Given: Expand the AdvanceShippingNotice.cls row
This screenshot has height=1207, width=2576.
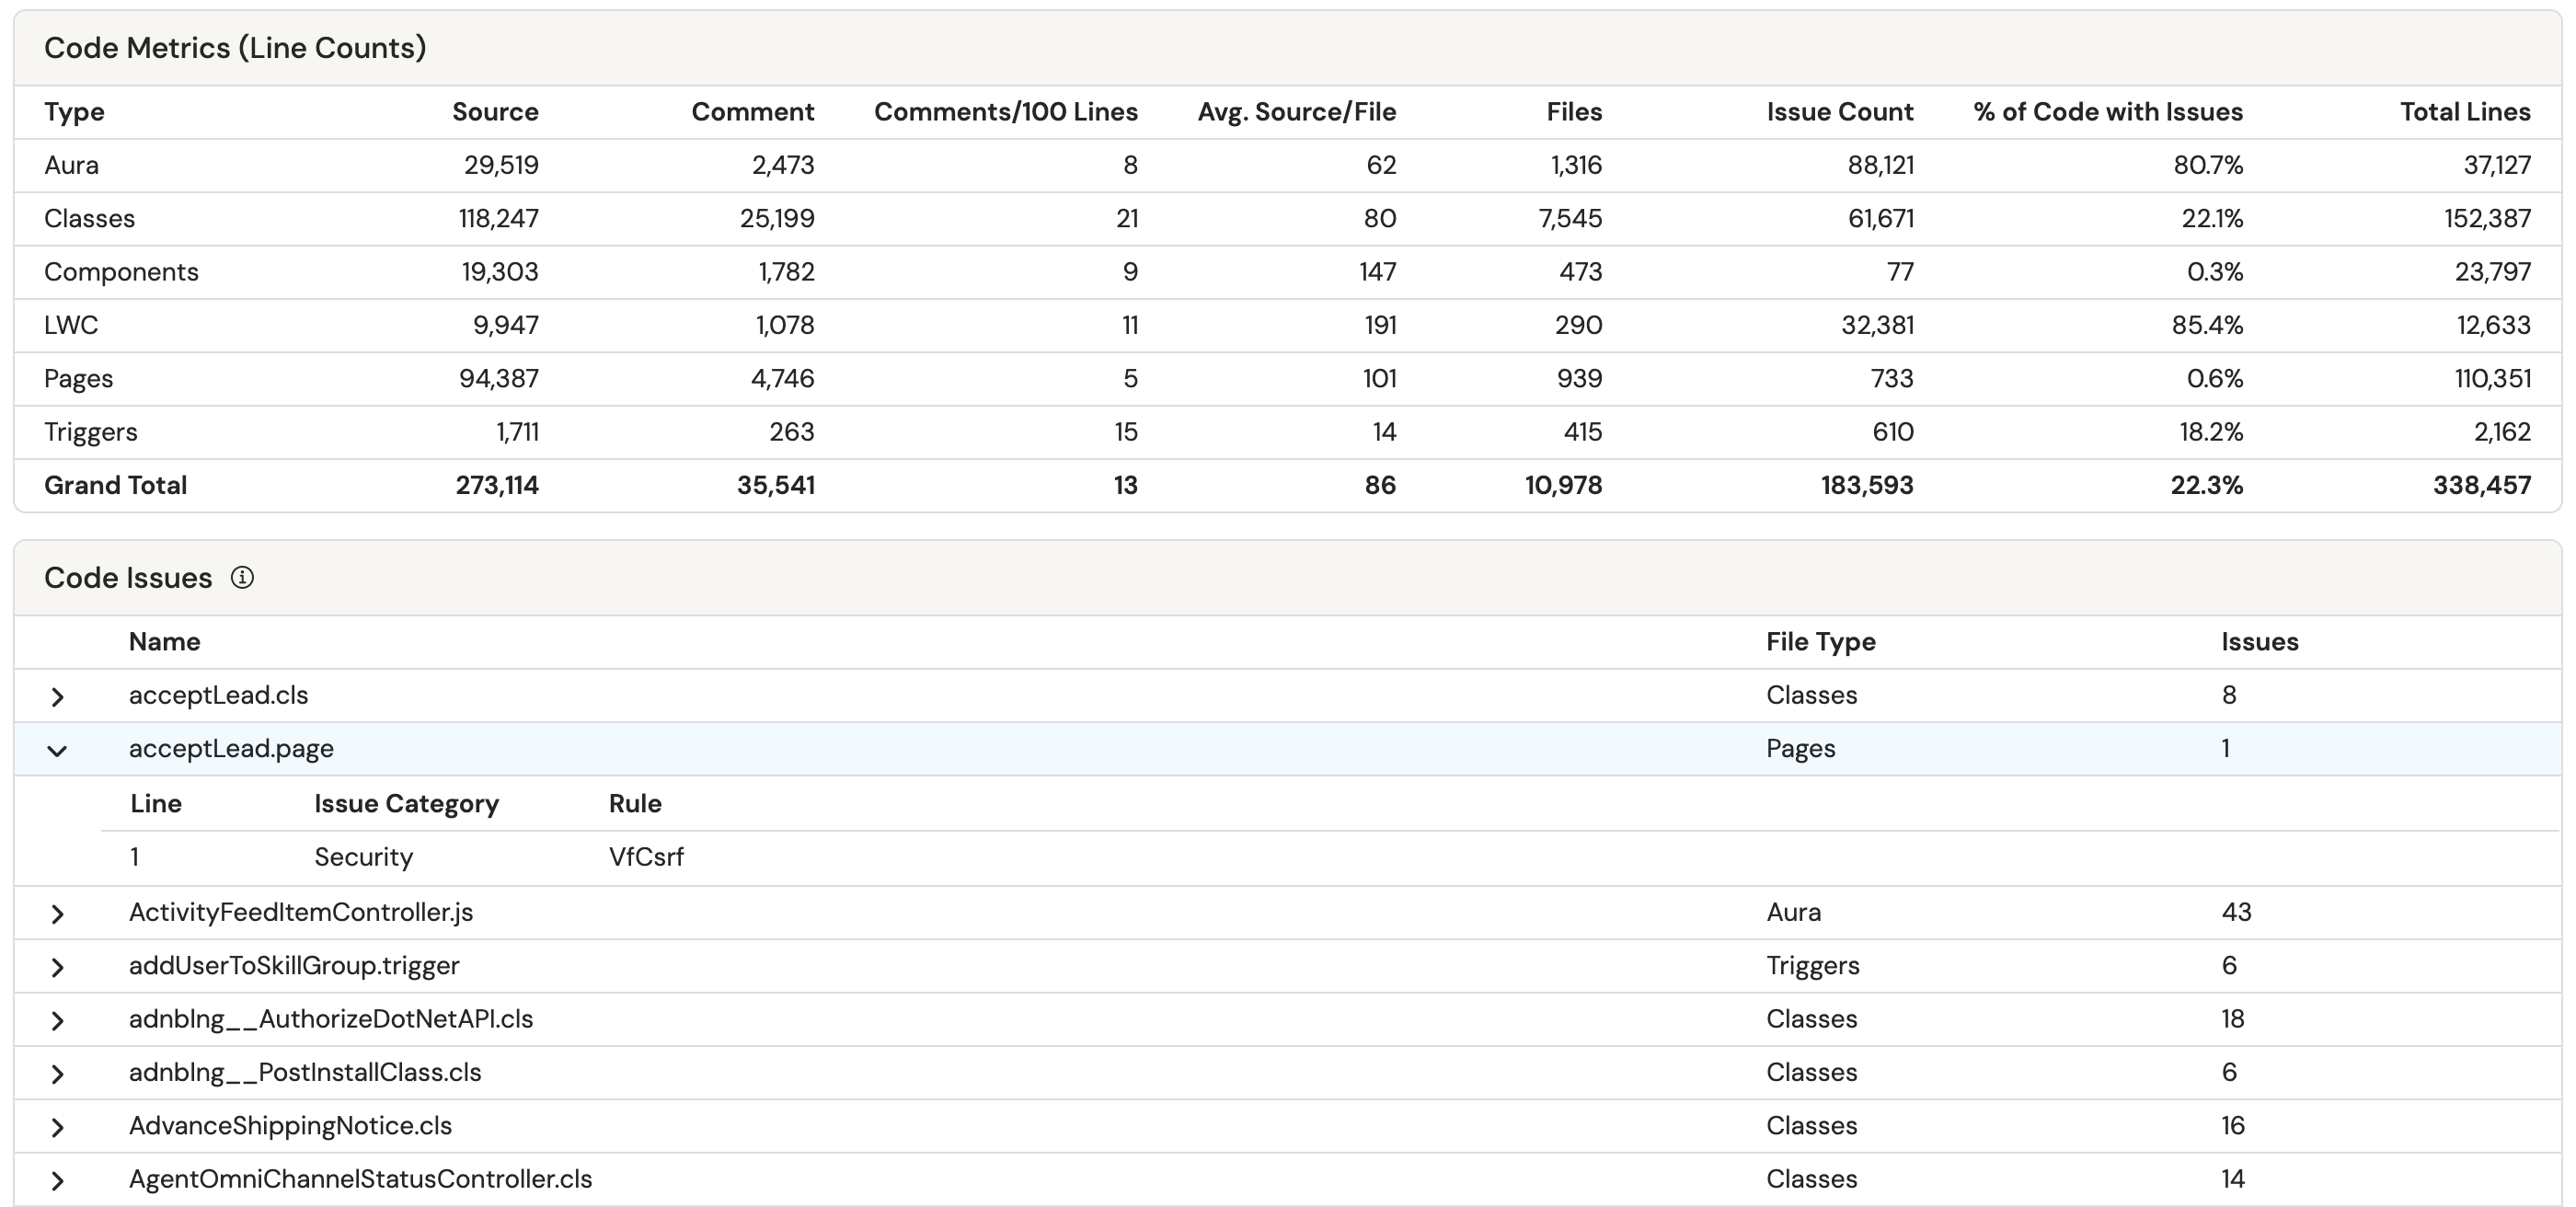Looking at the screenshot, I should (x=57, y=1127).
